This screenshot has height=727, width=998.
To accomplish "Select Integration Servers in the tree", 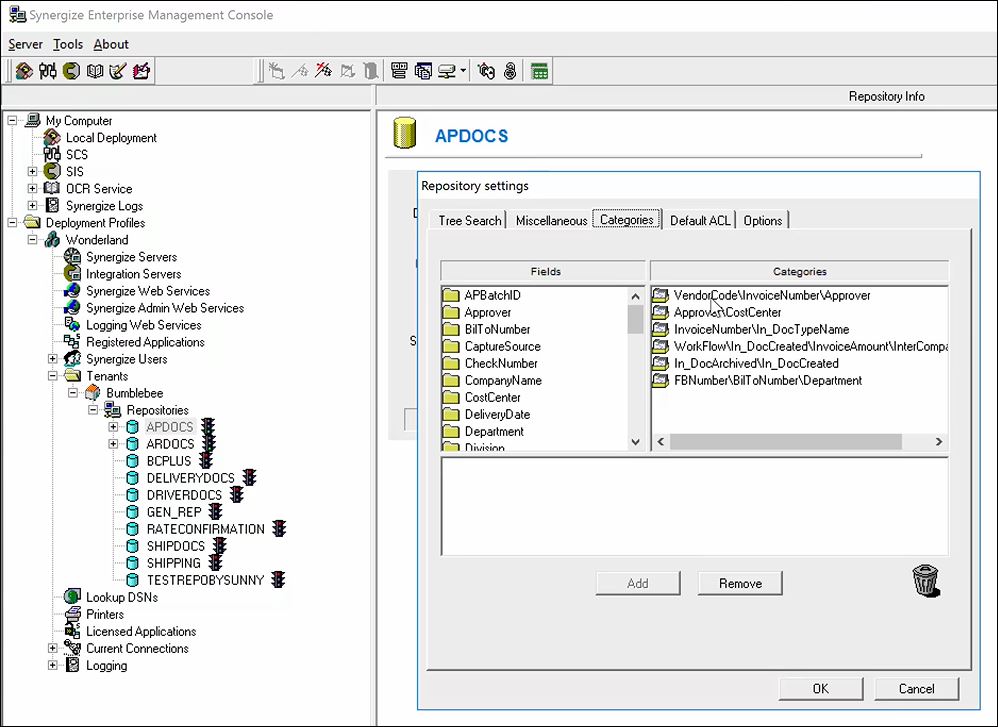I will tap(134, 274).
